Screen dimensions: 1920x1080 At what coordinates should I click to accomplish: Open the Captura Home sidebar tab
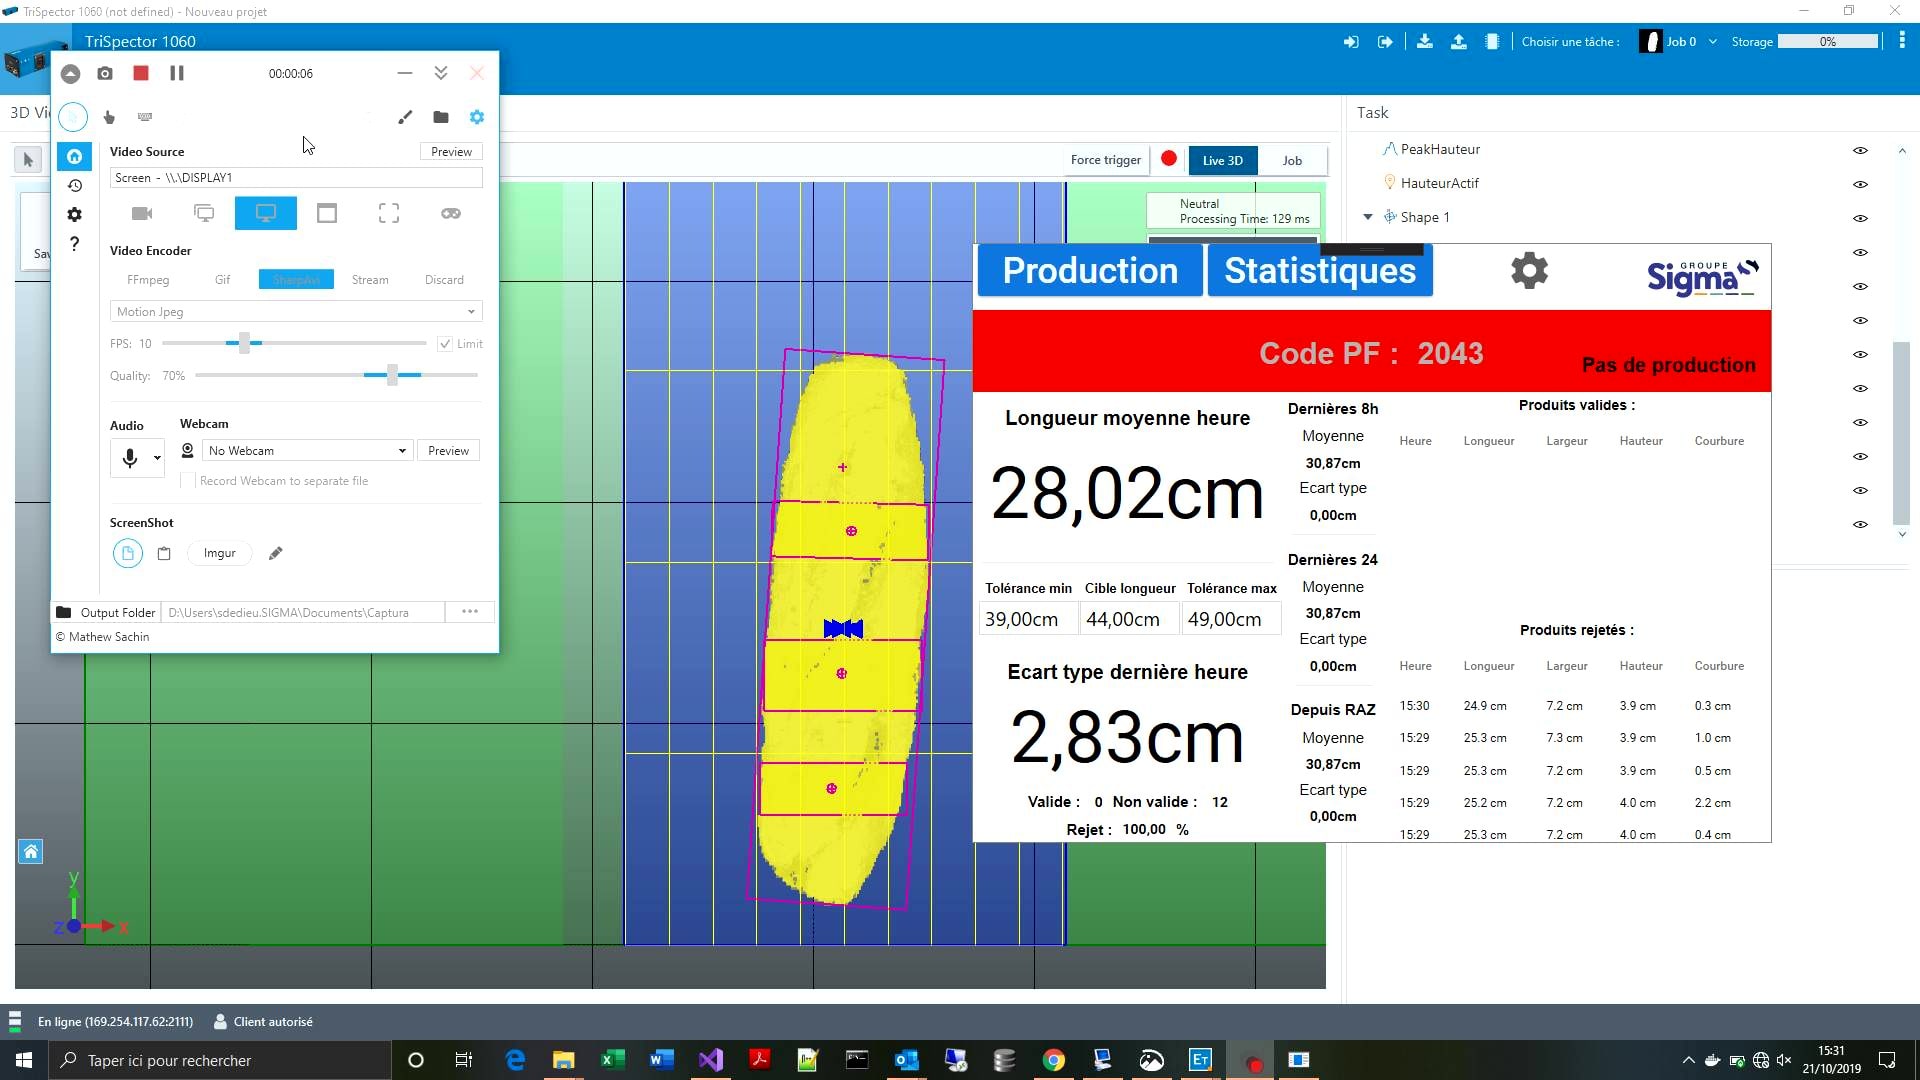click(75, 156)
